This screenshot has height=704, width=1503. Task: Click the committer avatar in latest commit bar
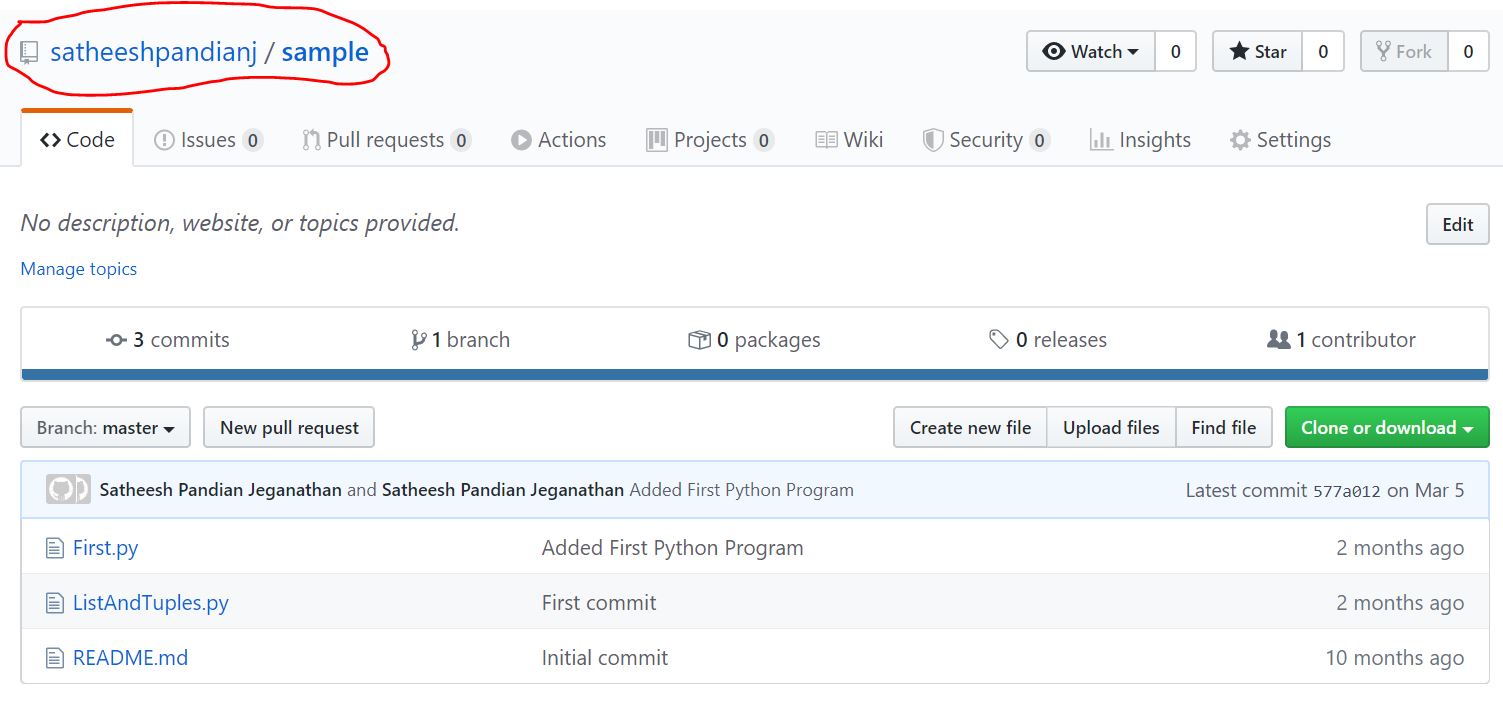click(x=68, y=490)
